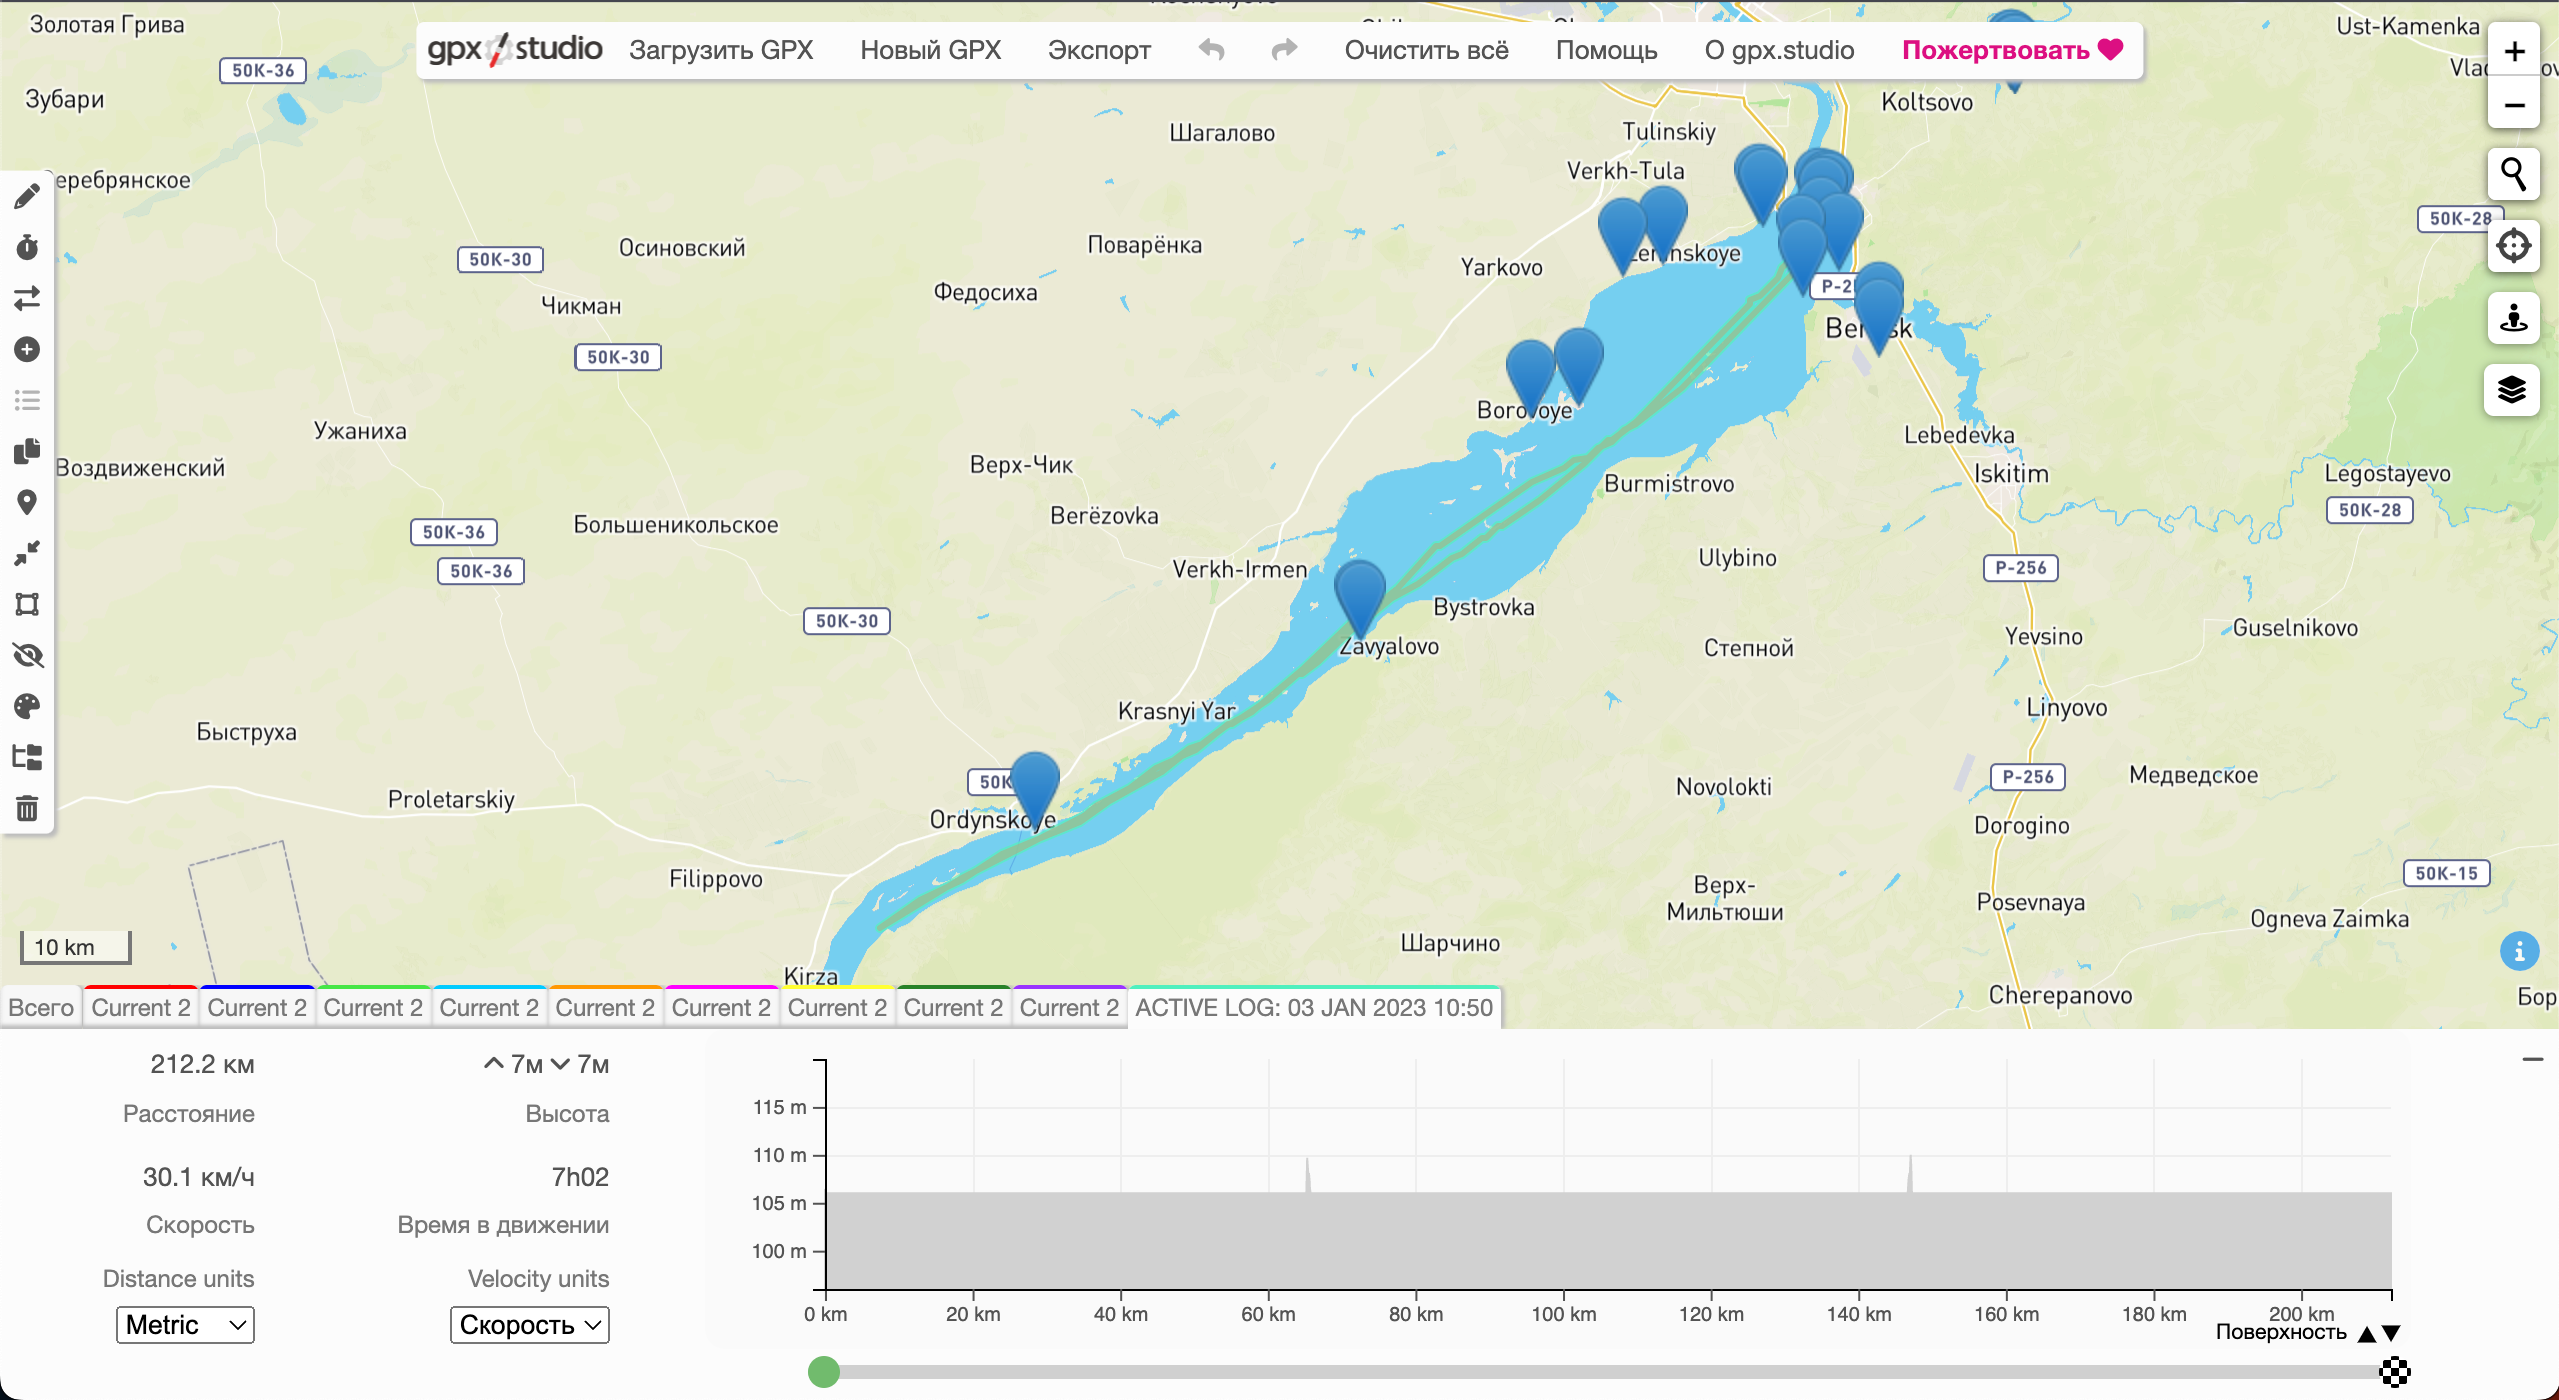The height and width of the screenshot is (1400, 2559).
Task: Open the map layers selector button
Action: (x=2512, y=390)
